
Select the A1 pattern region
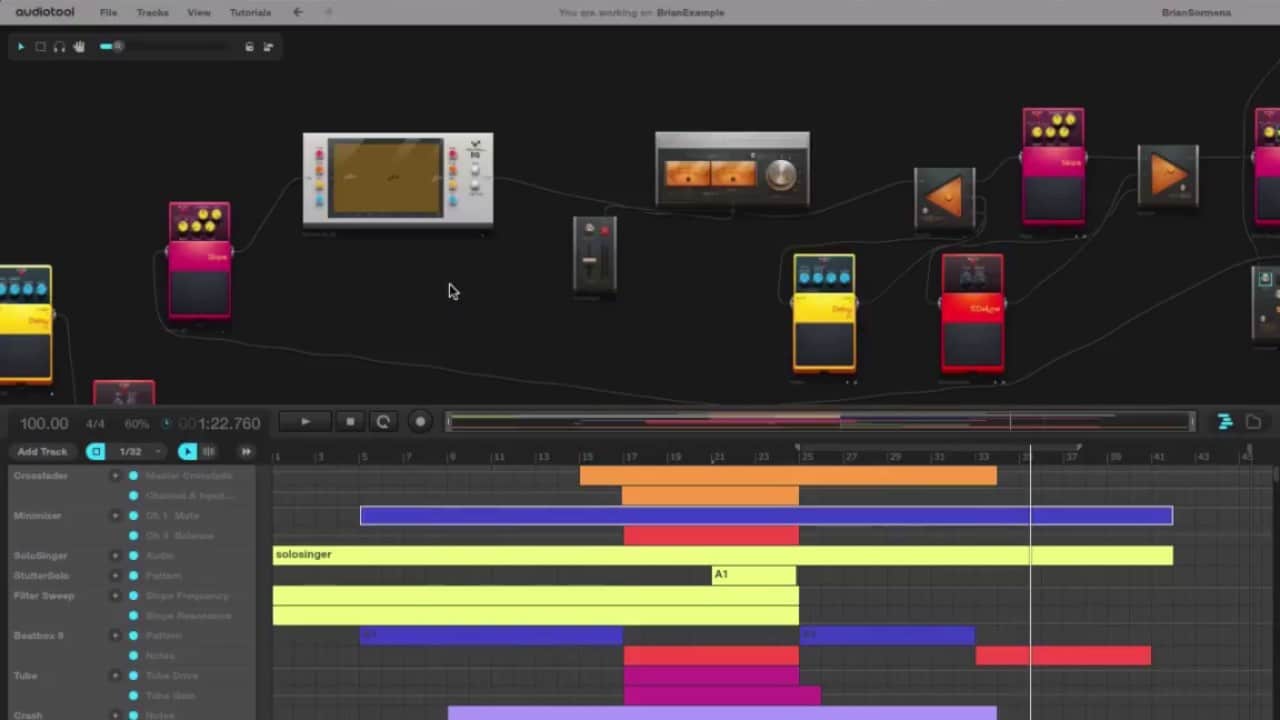754,575
